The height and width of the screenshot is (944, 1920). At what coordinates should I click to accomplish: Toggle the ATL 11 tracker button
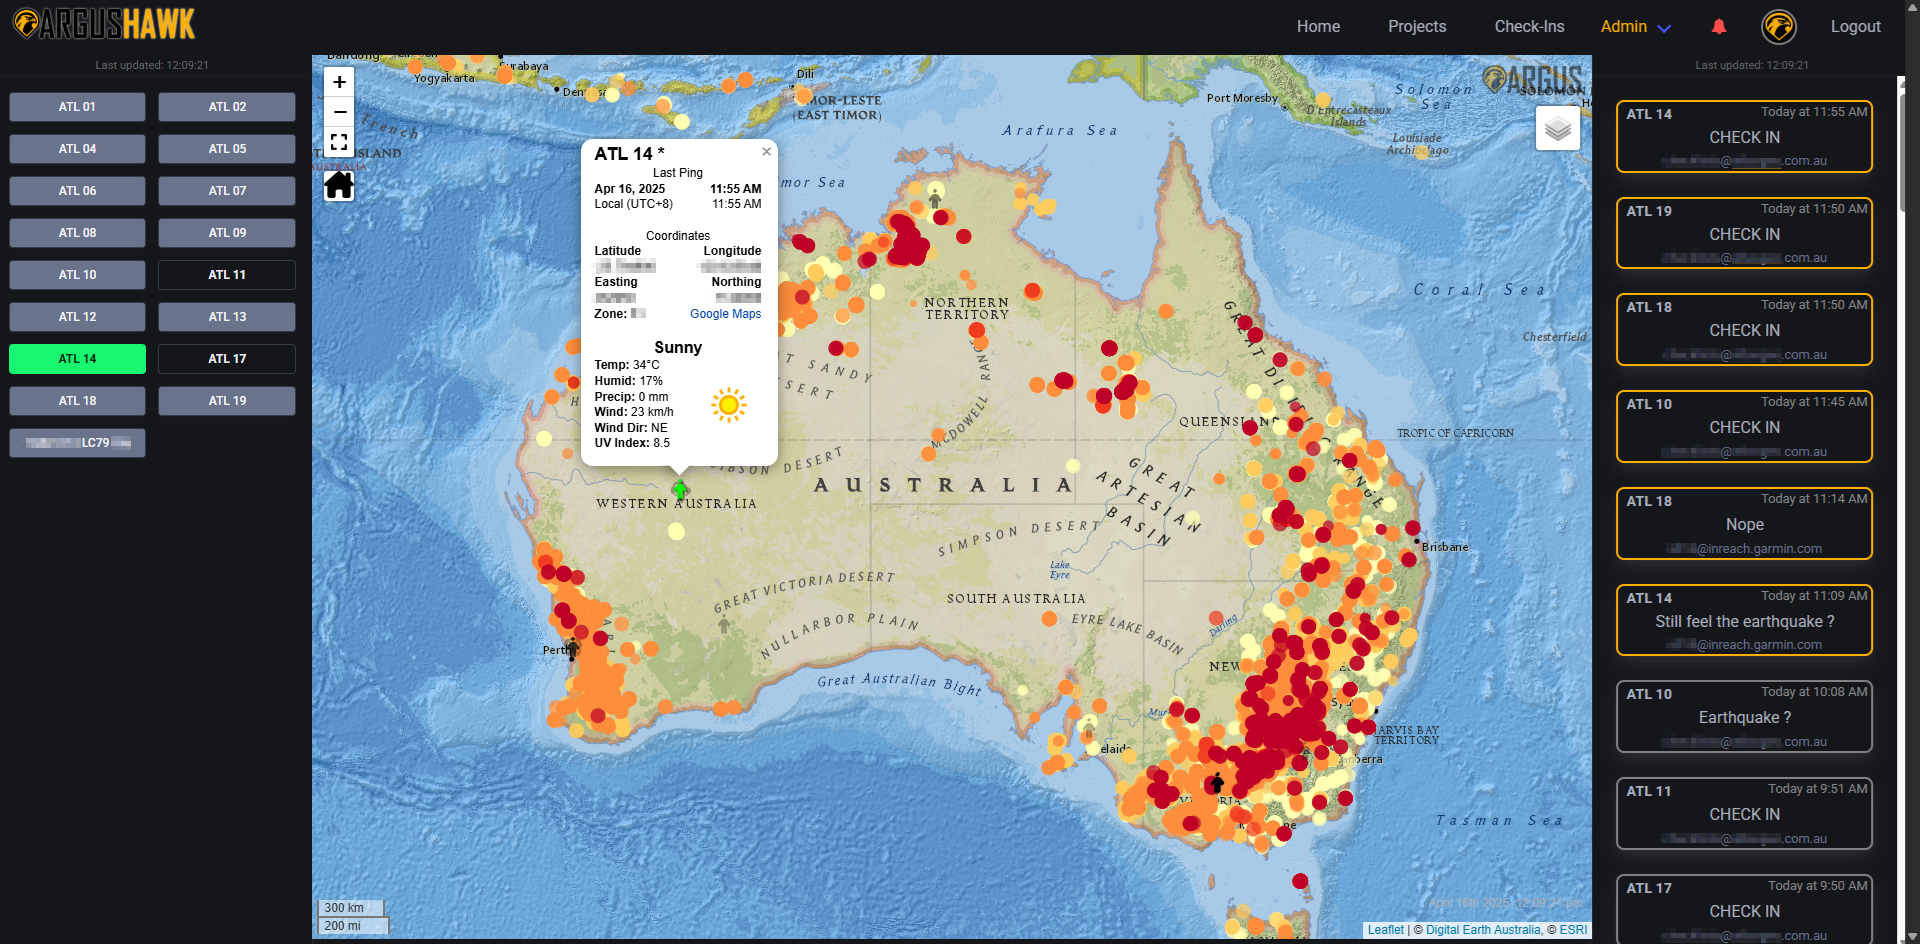[227, 275]
